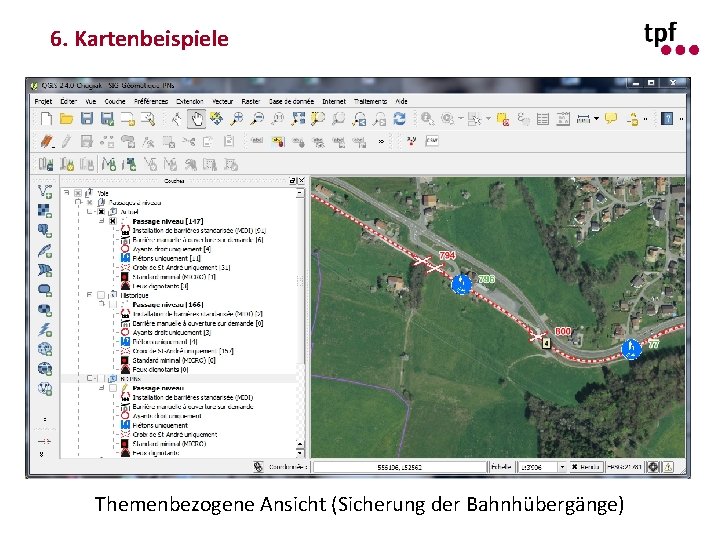Open the select features dropdown arrow

[x=489, y=119]
